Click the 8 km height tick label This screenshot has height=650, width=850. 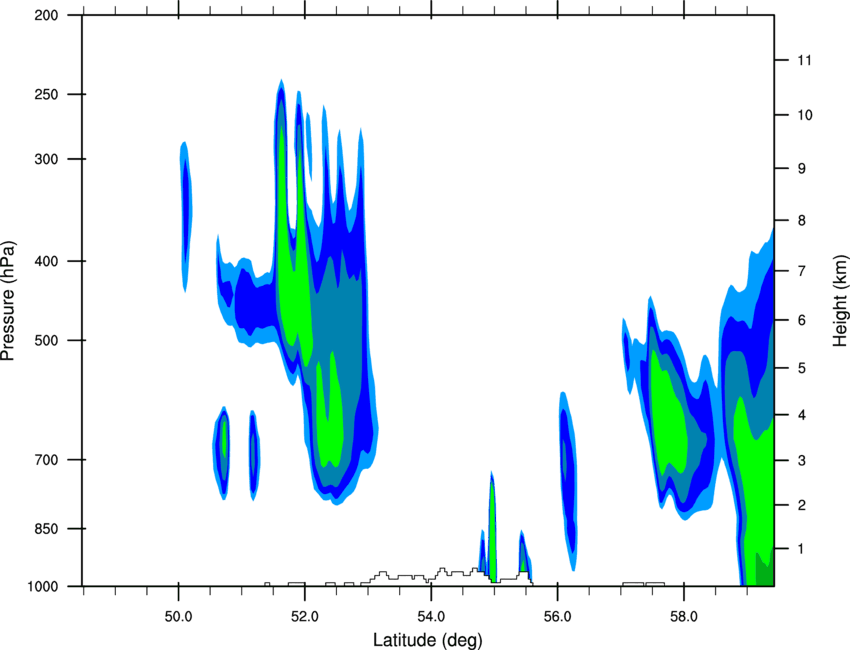click(x=802, y=221)
